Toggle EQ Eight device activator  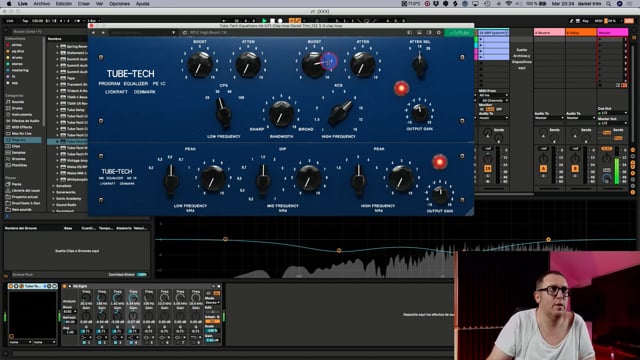click(64, 286)
